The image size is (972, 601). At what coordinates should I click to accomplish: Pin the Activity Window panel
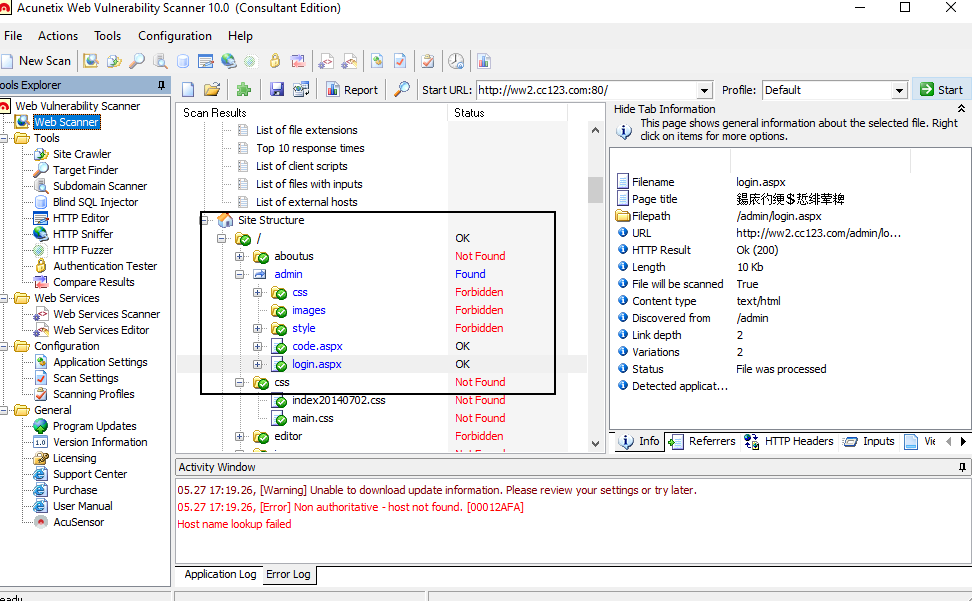point(962,467)
